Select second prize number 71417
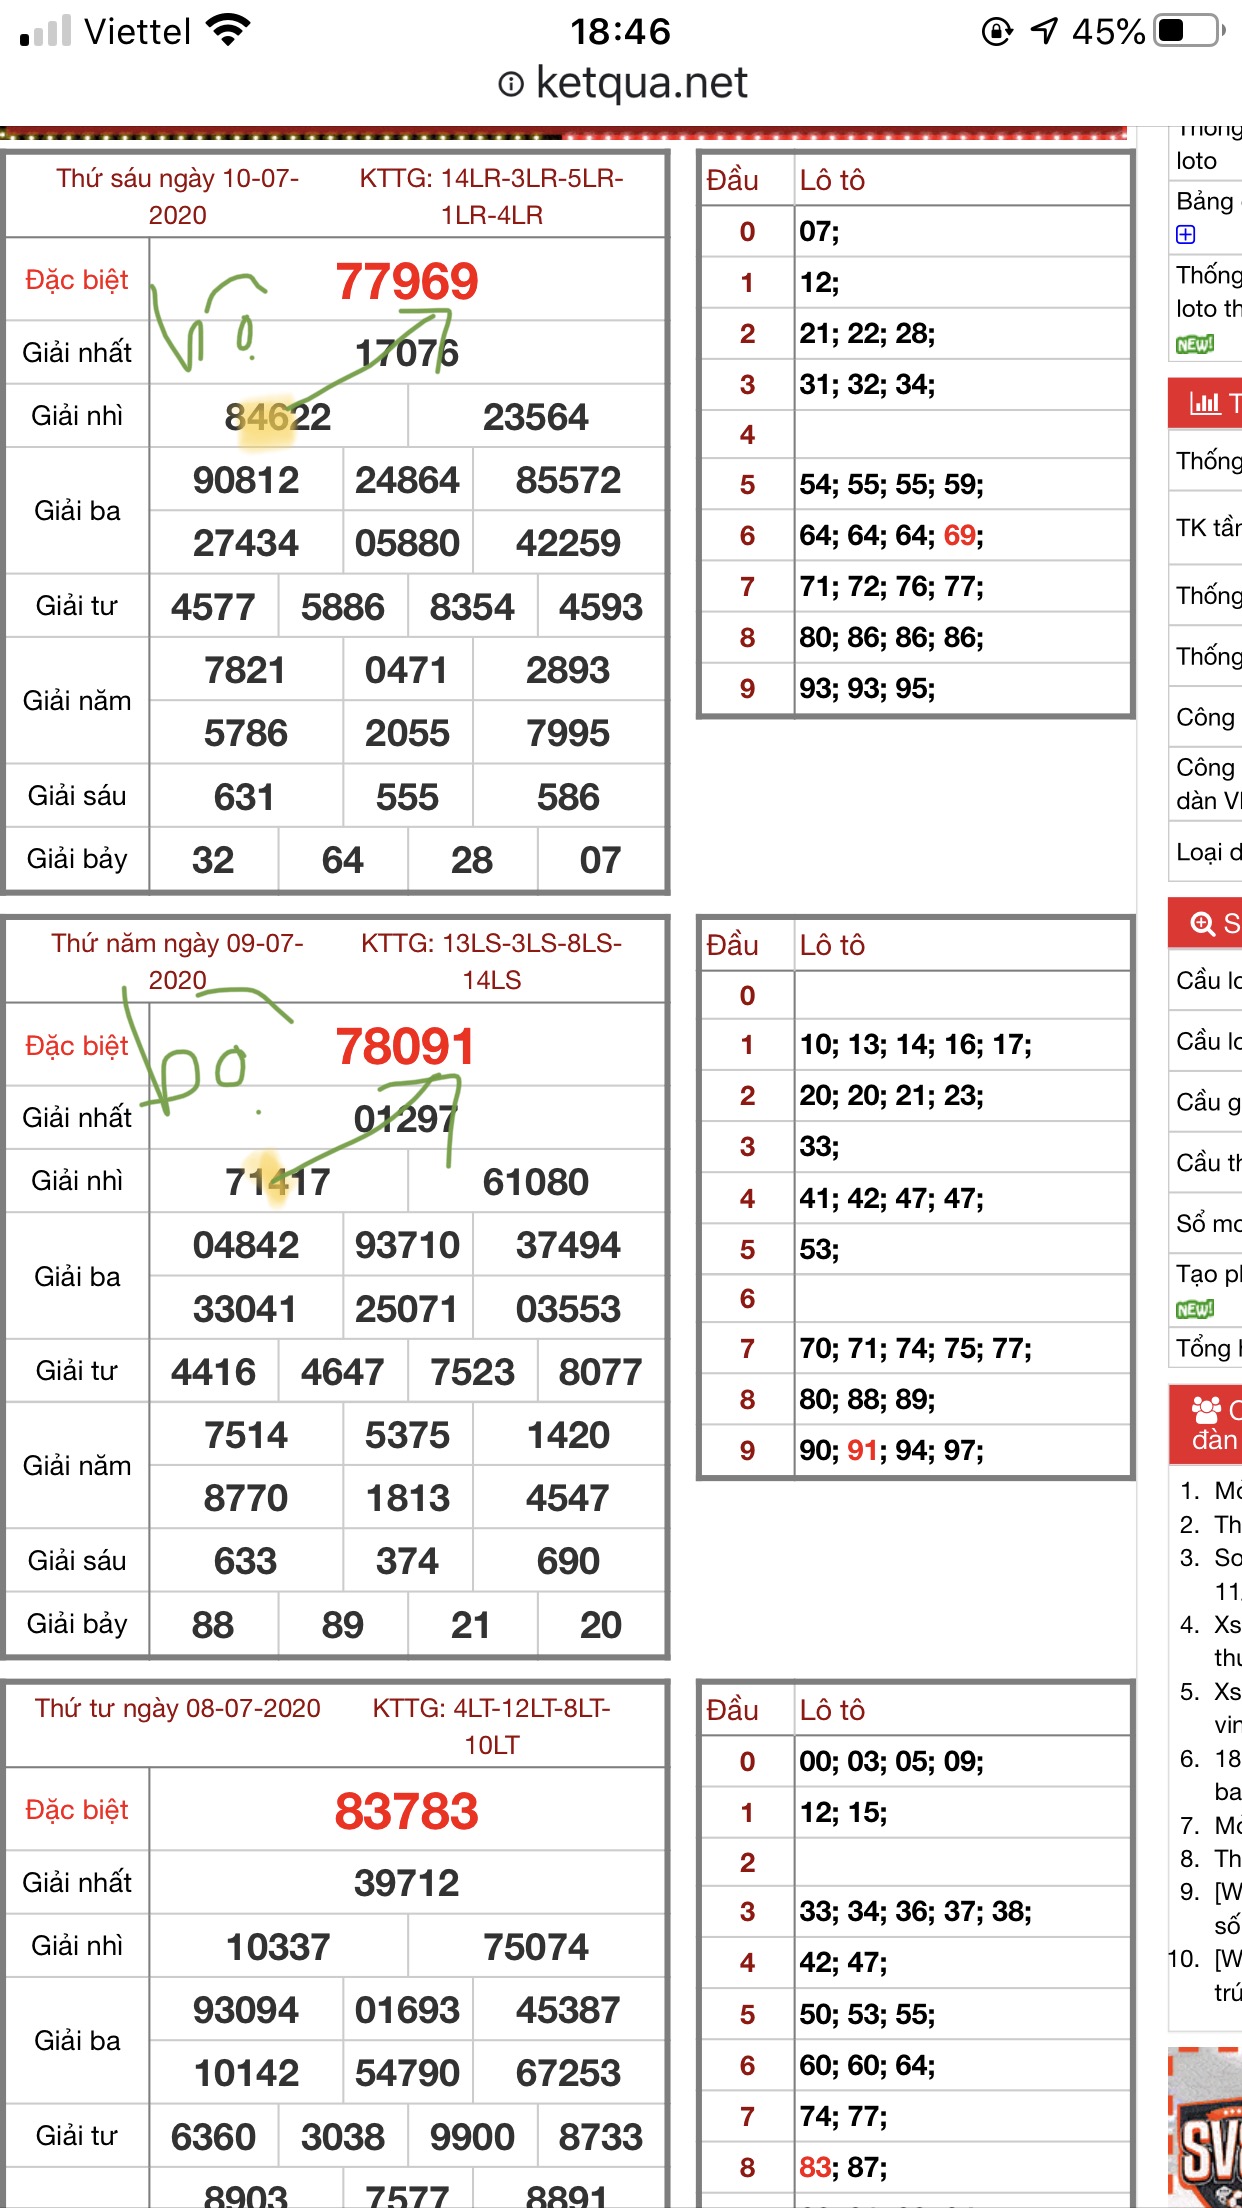This screenshot has height=2208, width=1242. click(x=278, y=1182)
